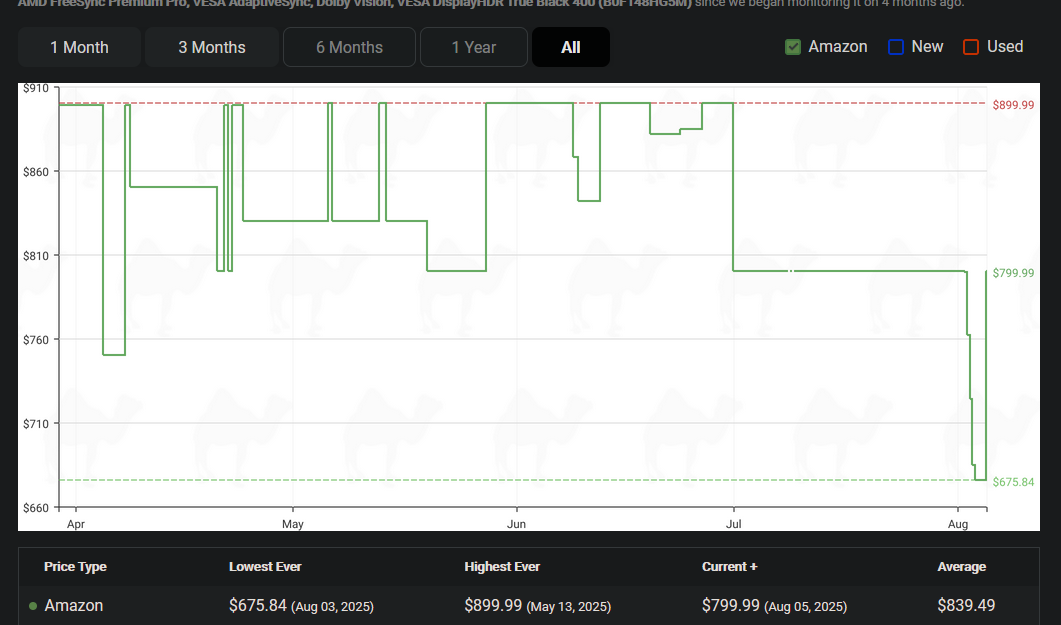
Task: Enable the Used price checkbox
Action: pos(971,47)
